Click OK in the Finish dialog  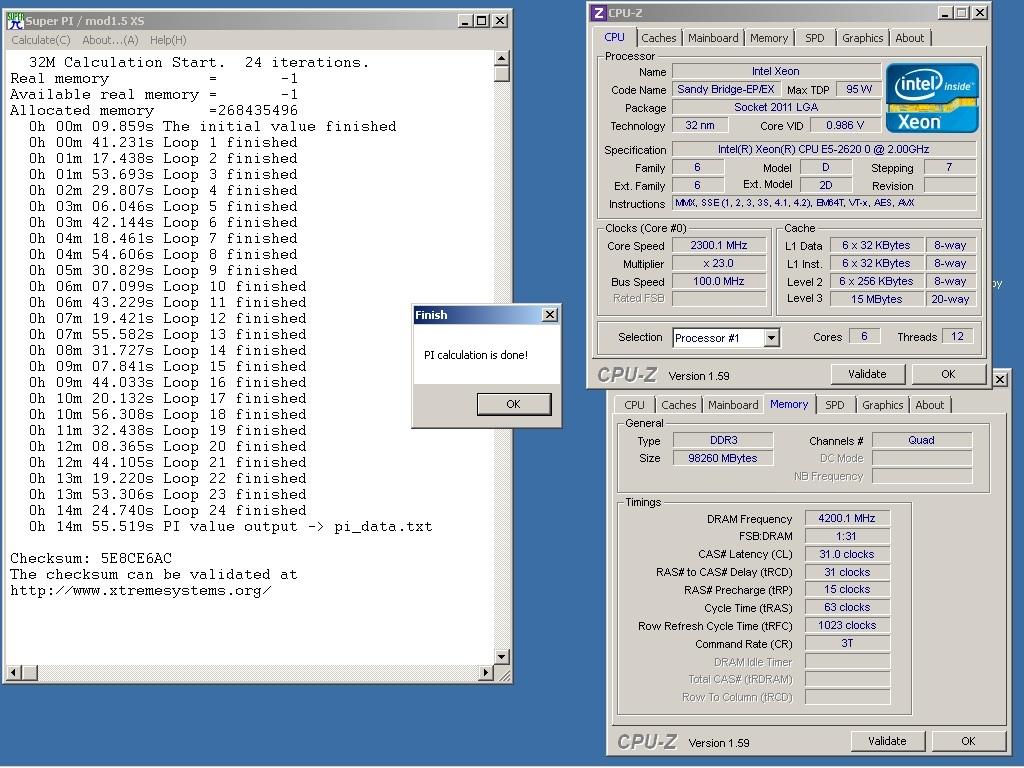pos(514,404)
